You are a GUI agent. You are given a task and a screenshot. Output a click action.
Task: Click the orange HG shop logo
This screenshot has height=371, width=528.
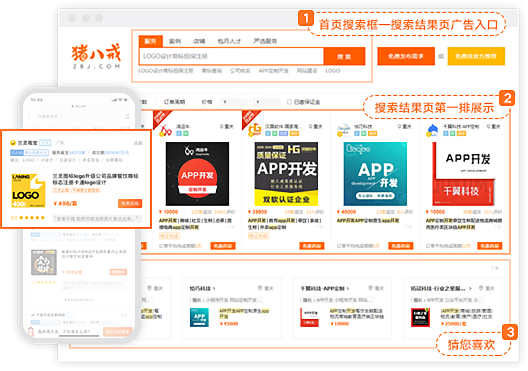click(x=255, y=130)
